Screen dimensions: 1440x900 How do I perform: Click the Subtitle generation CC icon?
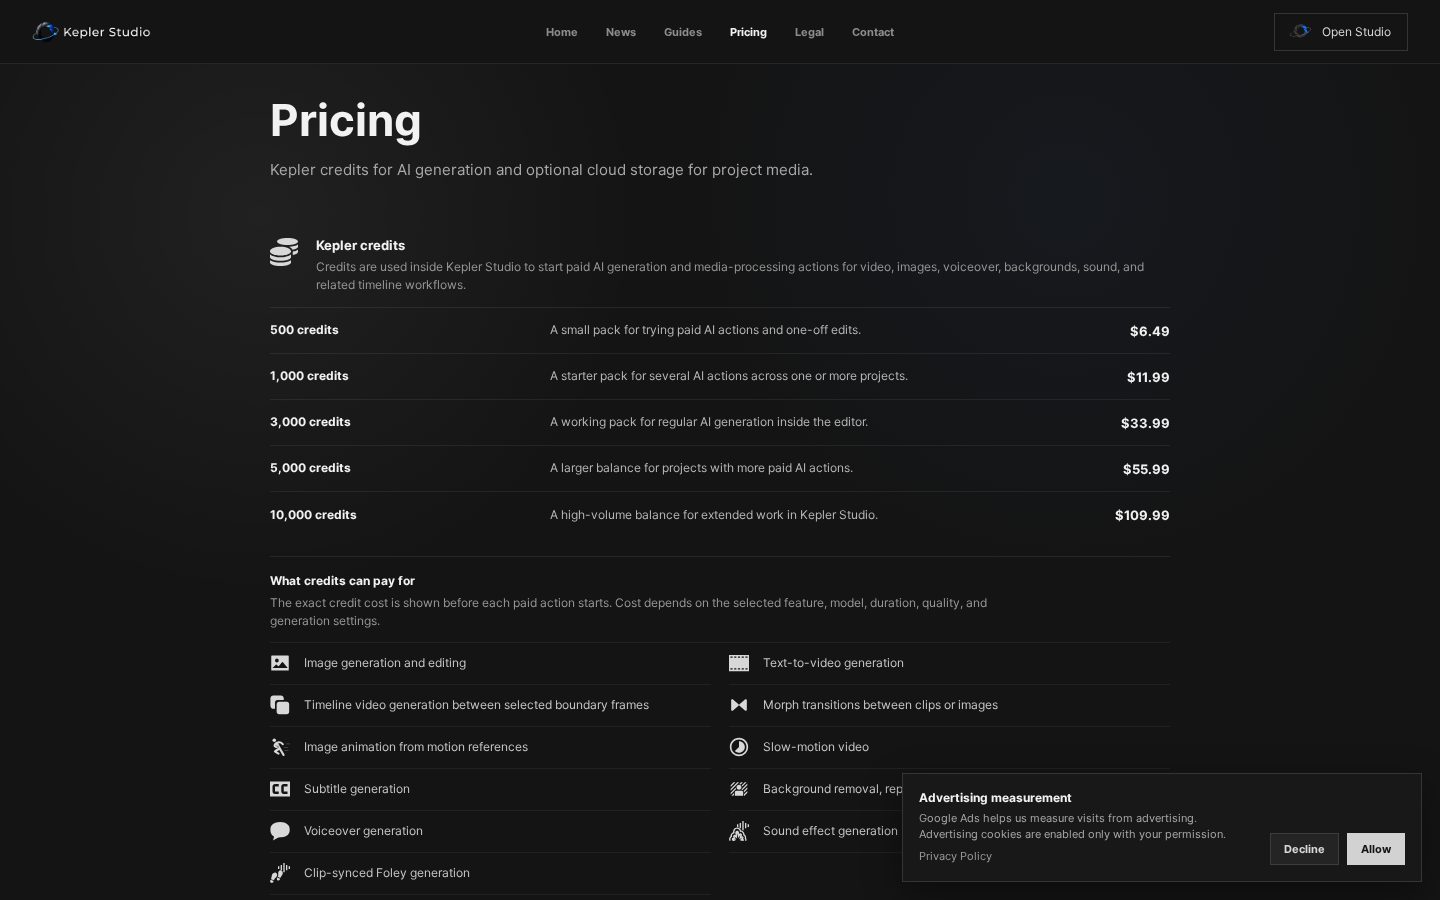pyautogui.click(x=280, y=789)
